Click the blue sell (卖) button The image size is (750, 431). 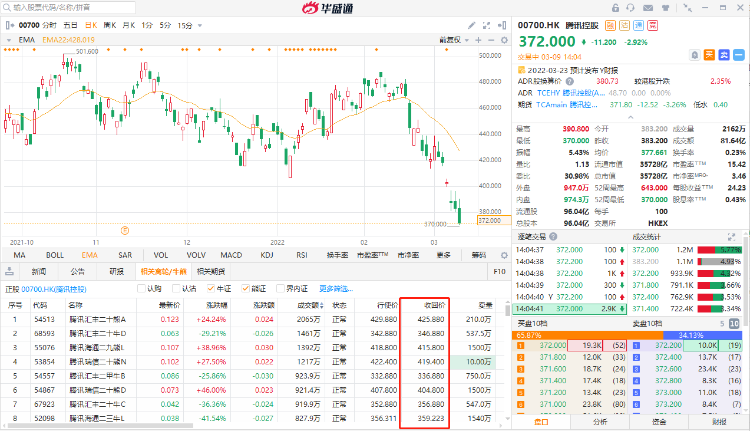pos(724,55)
